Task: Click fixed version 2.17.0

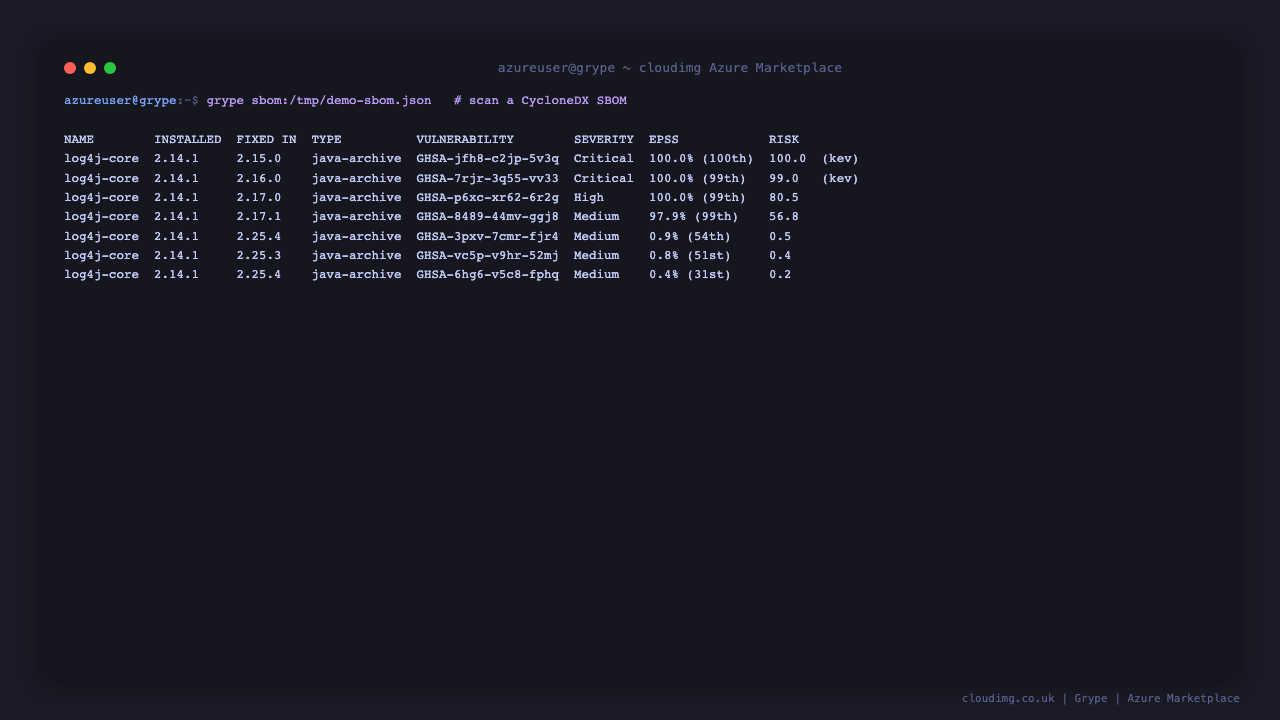Action: pyautogui.click(x=259, y=198)
